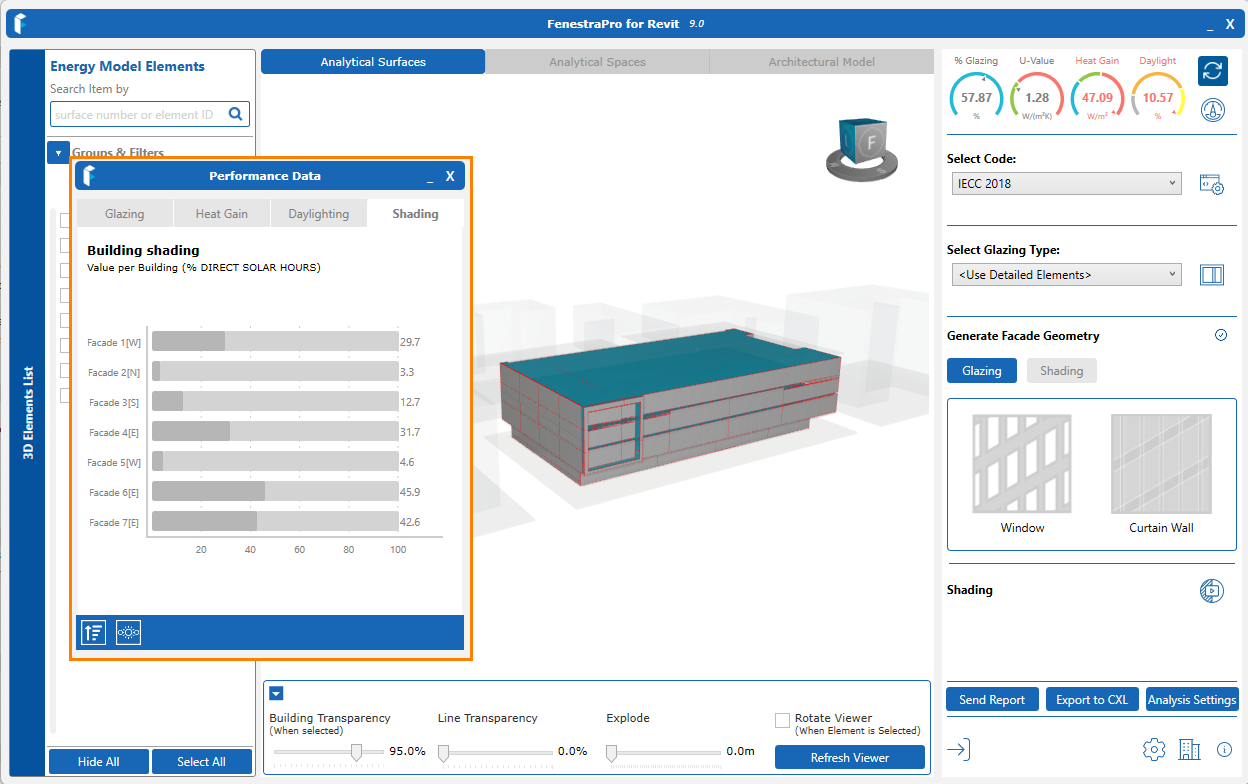Screen dimensions: 1248x784
Task: Click the Shading section play icon
Action: tap(1211, 590)
